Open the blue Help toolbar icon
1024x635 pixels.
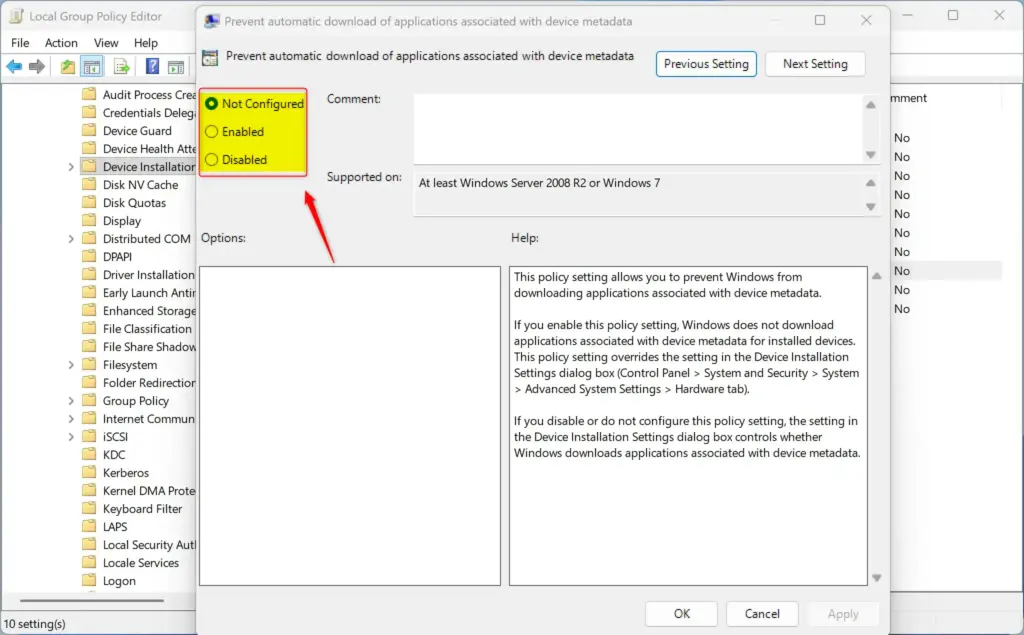coord(152,67)
